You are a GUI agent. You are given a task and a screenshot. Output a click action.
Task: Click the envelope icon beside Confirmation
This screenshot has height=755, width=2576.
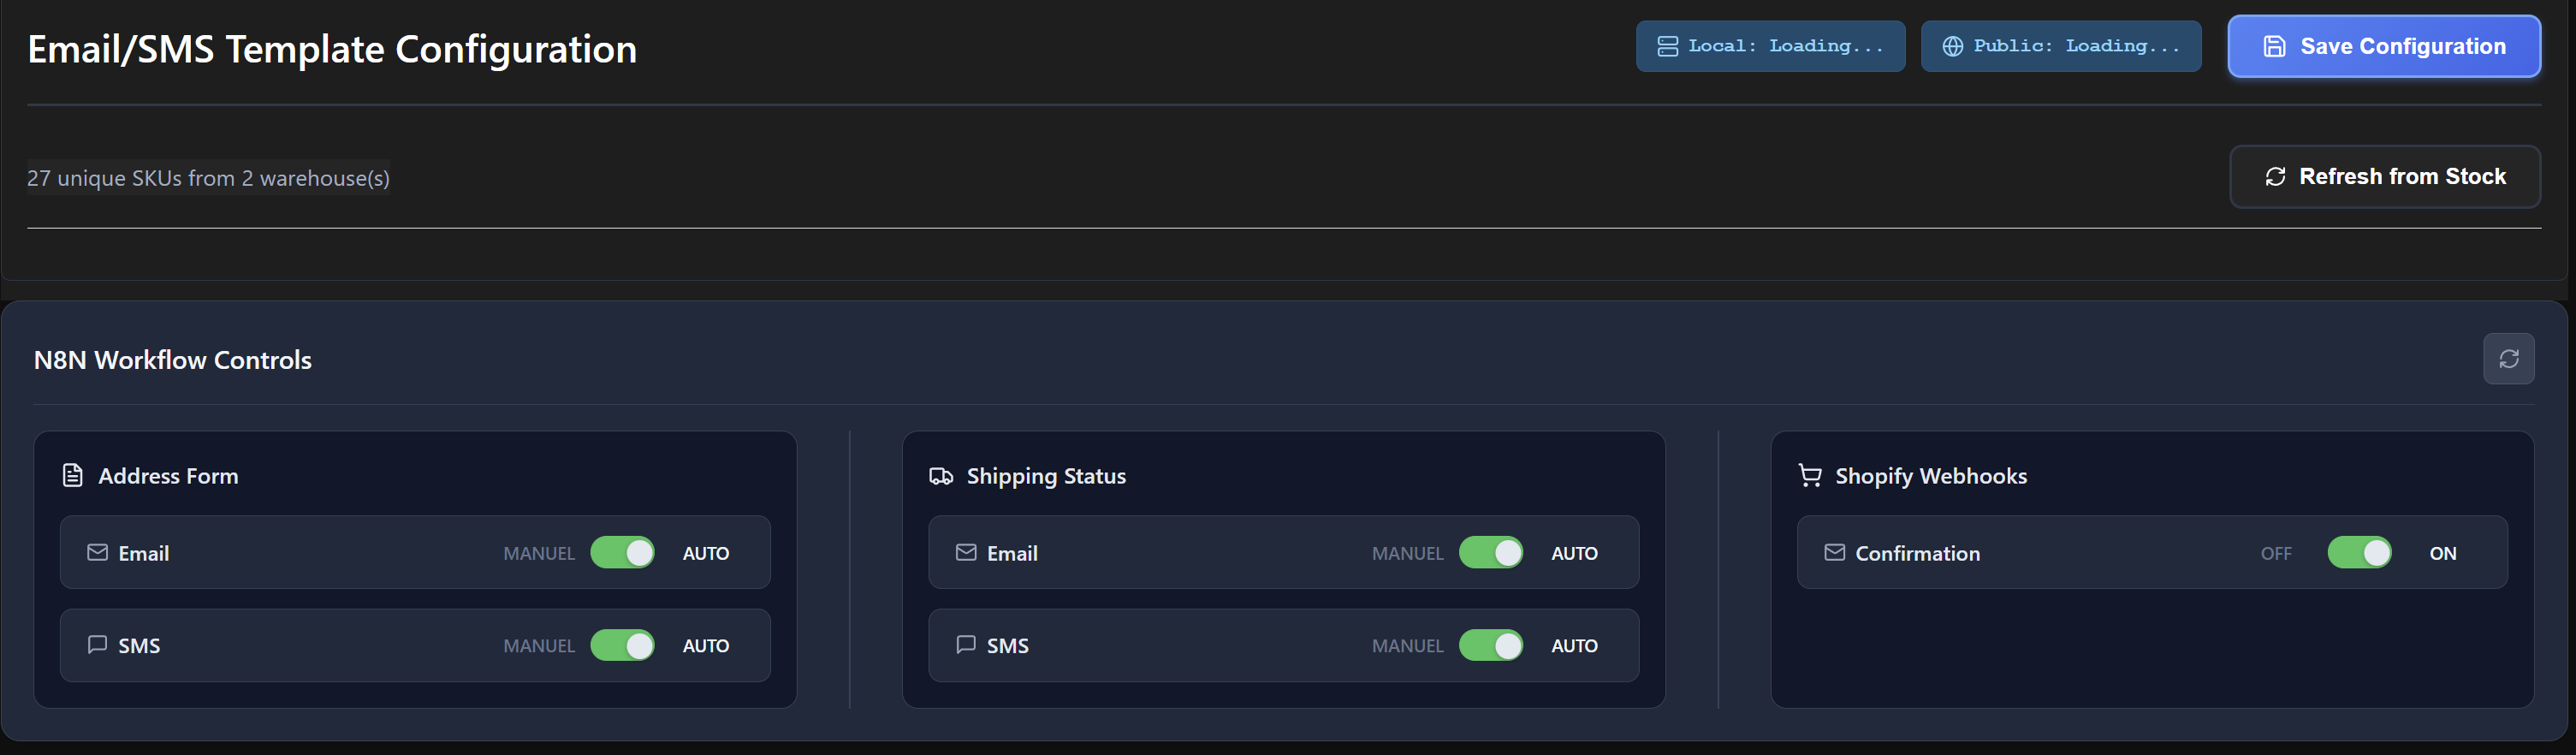[x=1834, y=552]
